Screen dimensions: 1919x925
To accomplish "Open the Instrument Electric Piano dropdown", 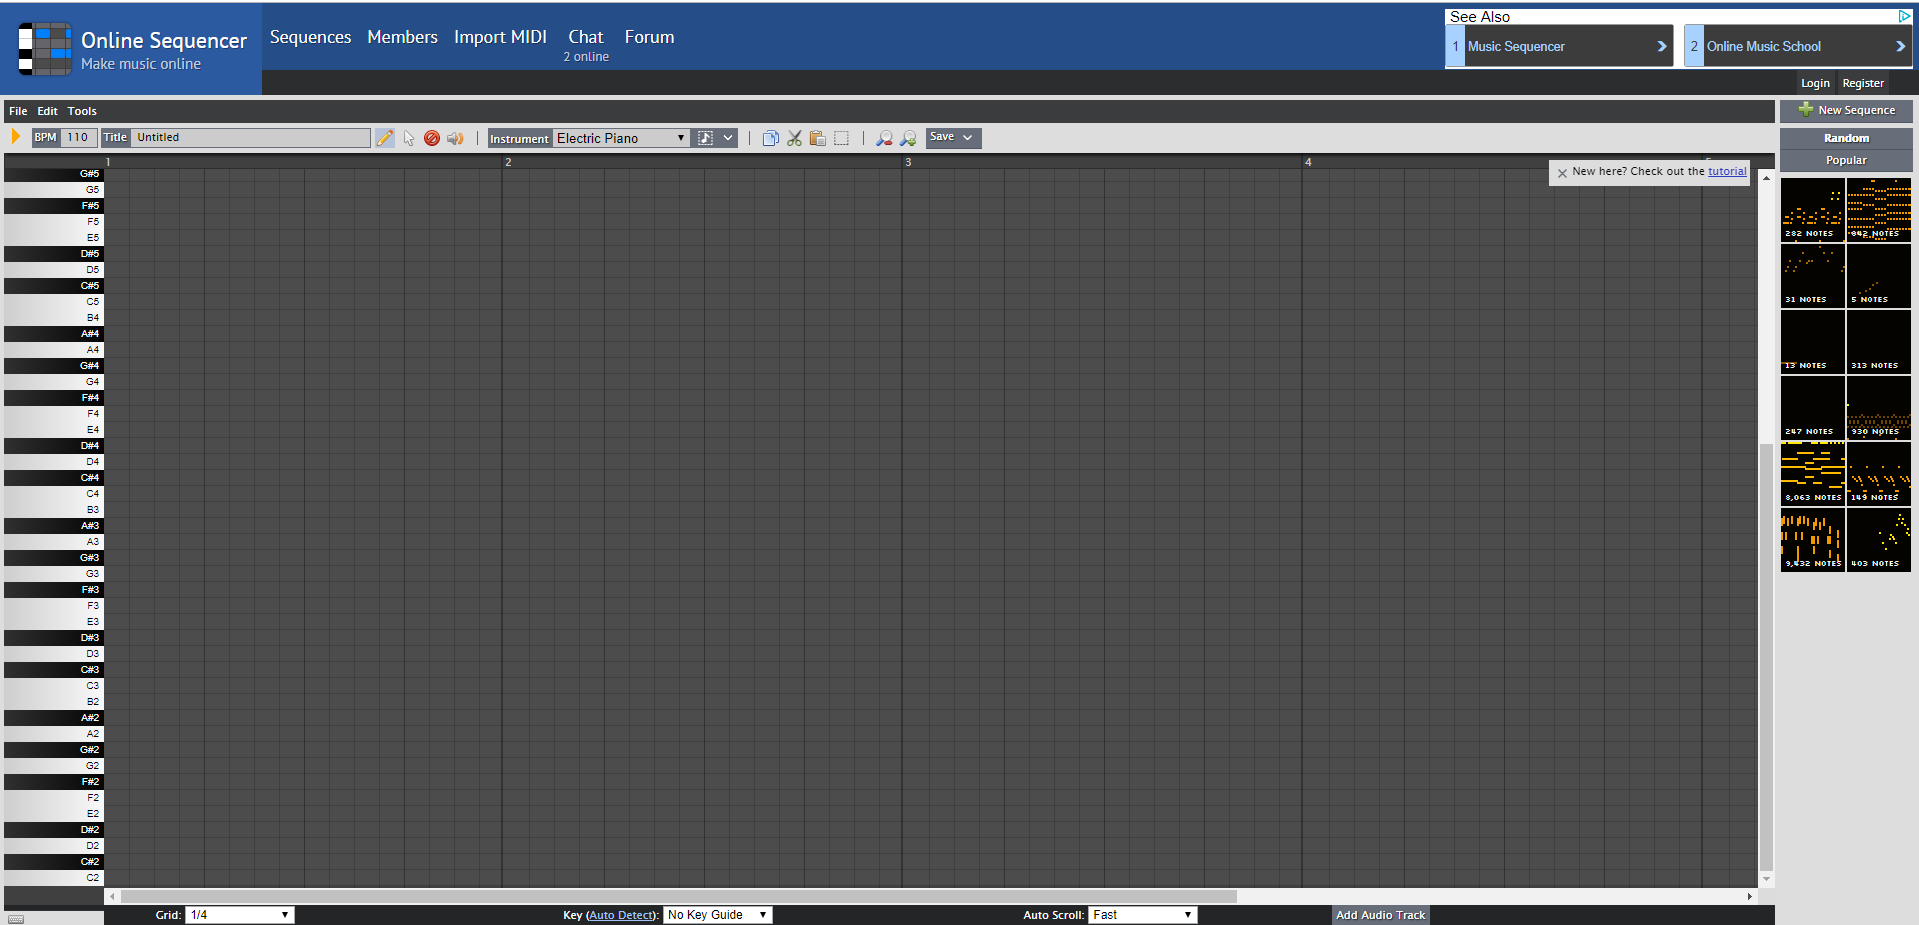I will 621,138.
